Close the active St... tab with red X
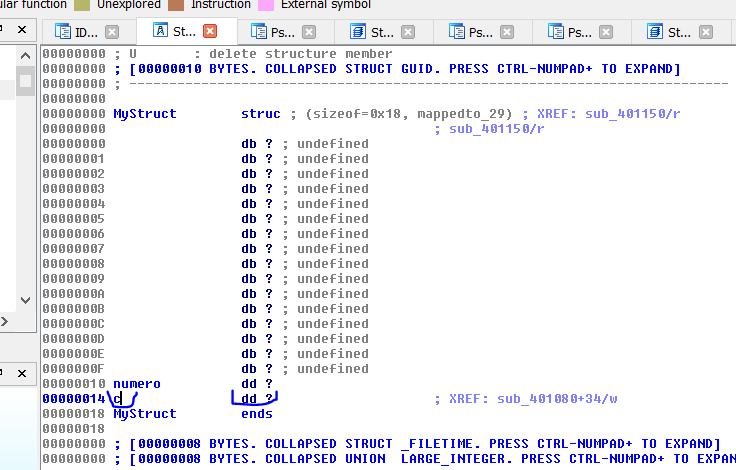The width and height of the screenshot is (736, 470). (210, 32)
